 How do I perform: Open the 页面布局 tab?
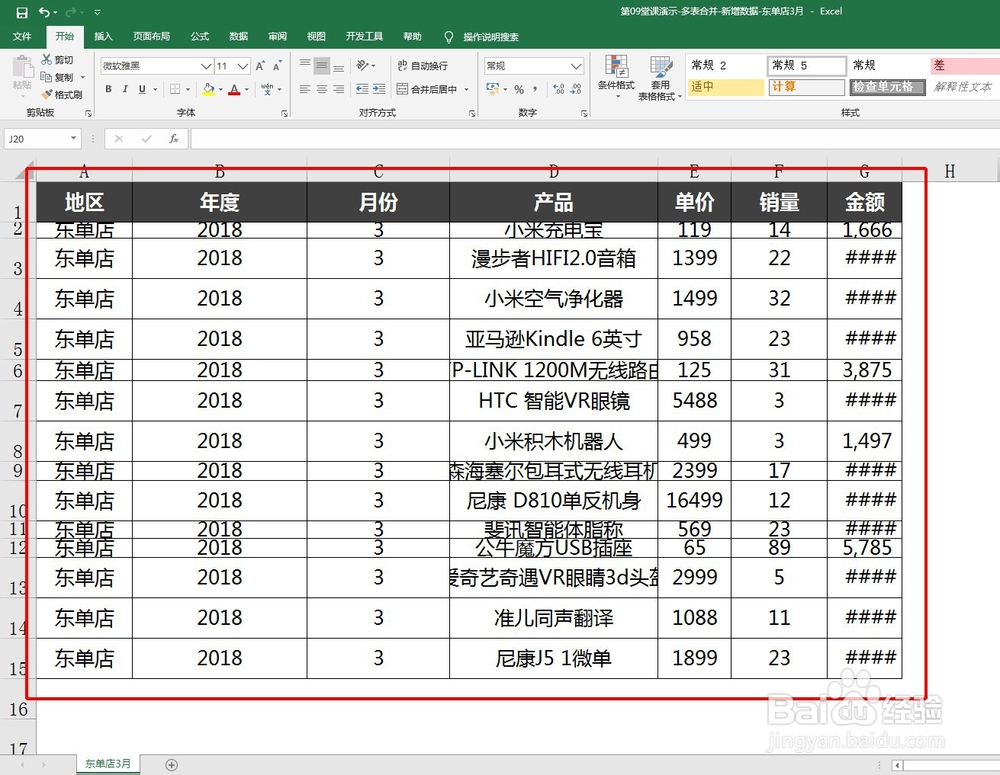pyautogui.click(x=151, y=36)
